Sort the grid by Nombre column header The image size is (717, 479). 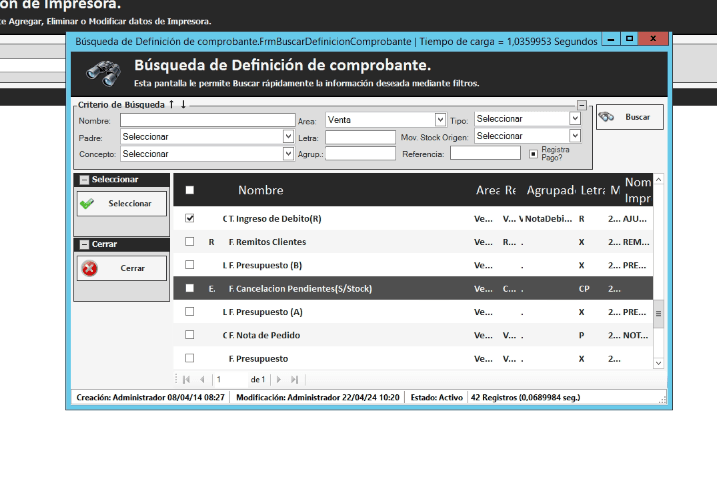pos(260,190)
